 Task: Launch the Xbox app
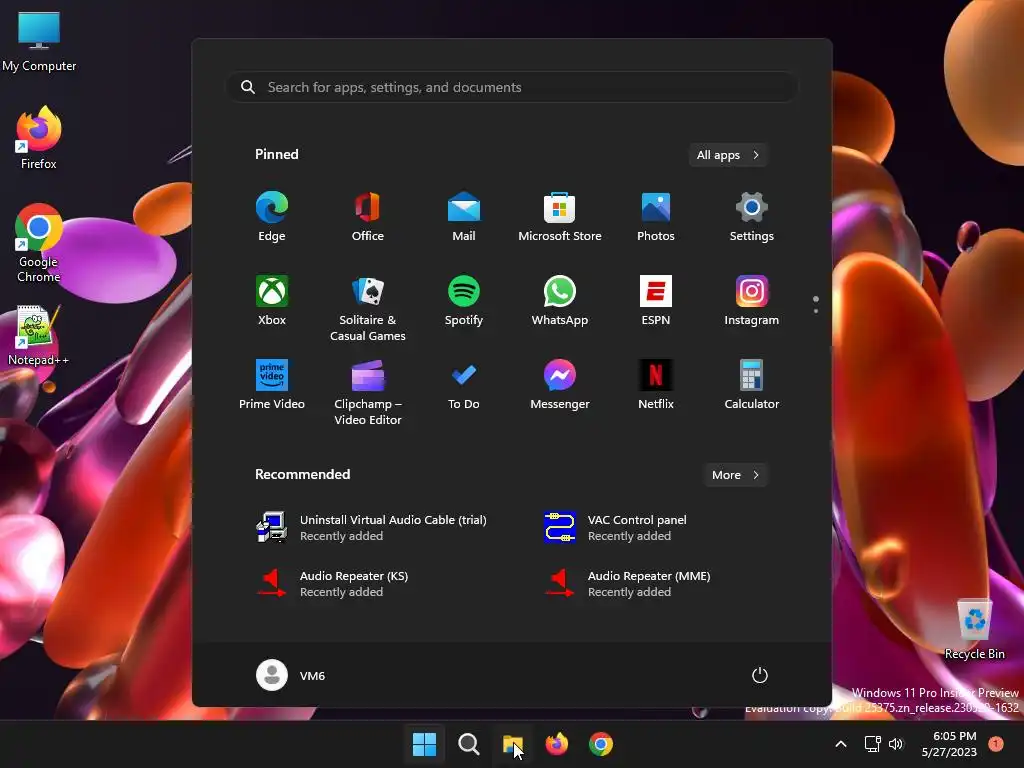(x=272, y=301)
